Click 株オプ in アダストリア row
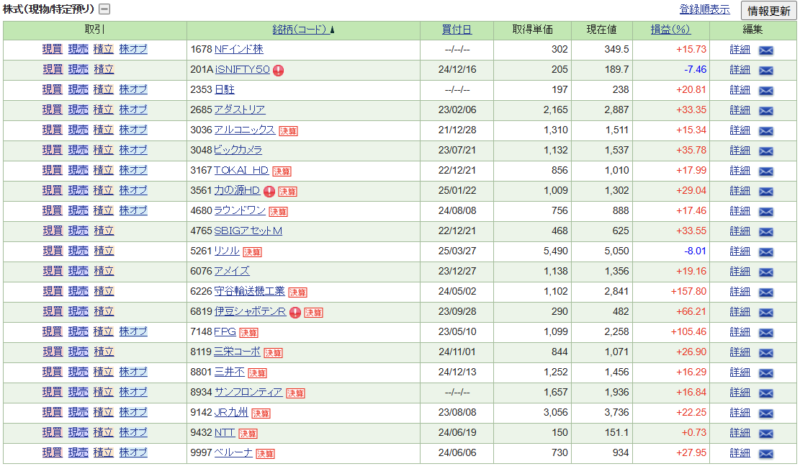This screenshot has width=800, height=469. pos(133,110)
